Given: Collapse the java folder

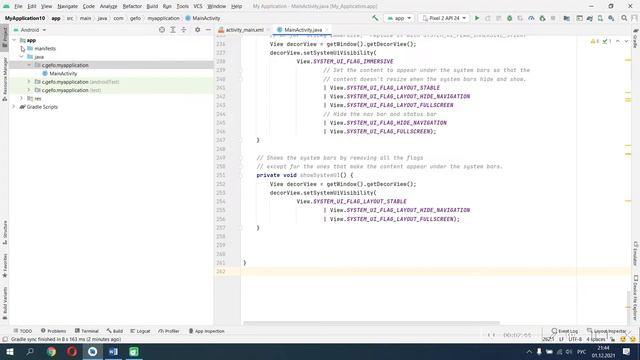Looking at the screenshot, I should 22,57.
